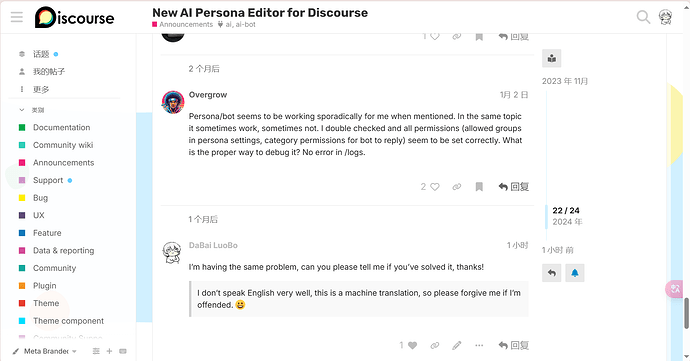Open Meta Branded theme dropdown

pos(45,351)
